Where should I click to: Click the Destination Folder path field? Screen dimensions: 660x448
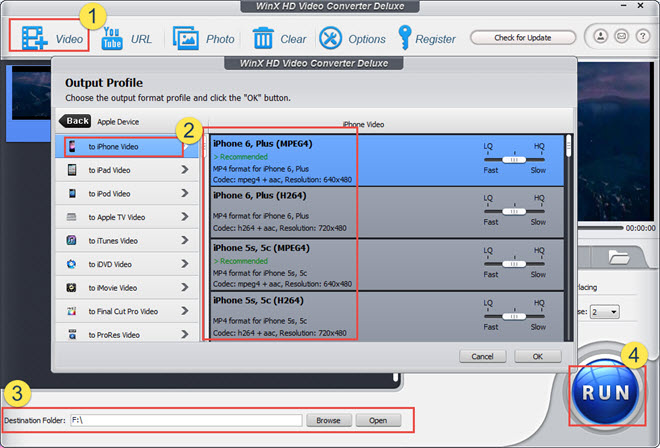[186, 420]
